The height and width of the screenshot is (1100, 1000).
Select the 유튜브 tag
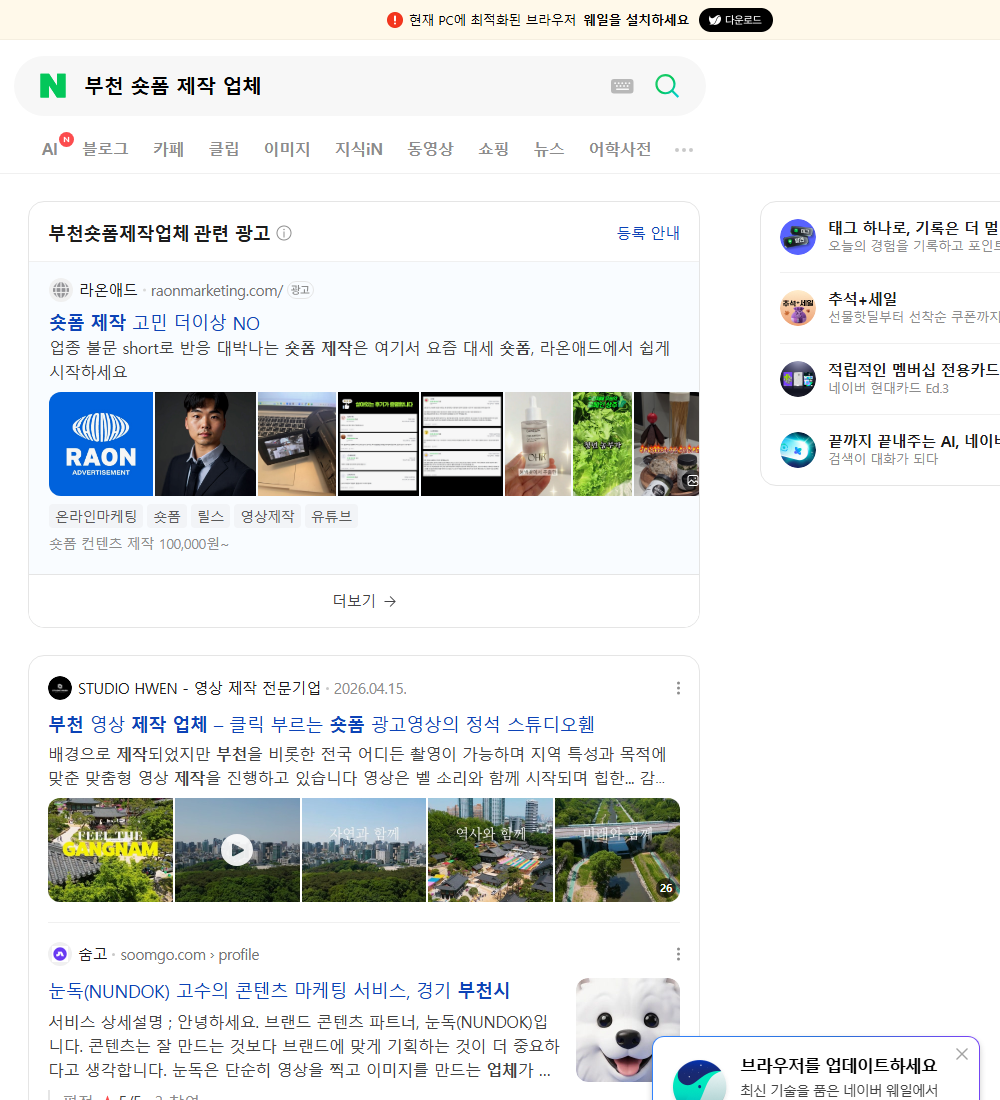331,516
